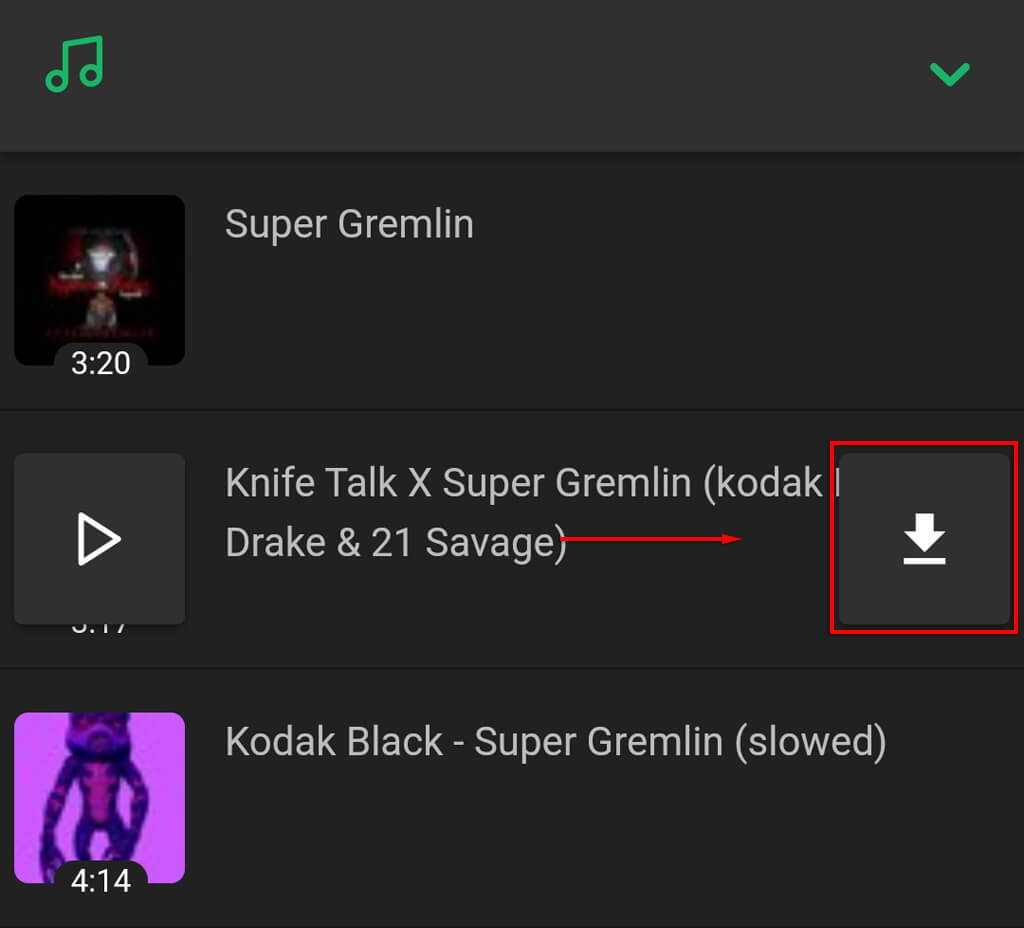Screen dimensions: 1024x928
Task: Click the green music note logo
Action: point(74,65)
